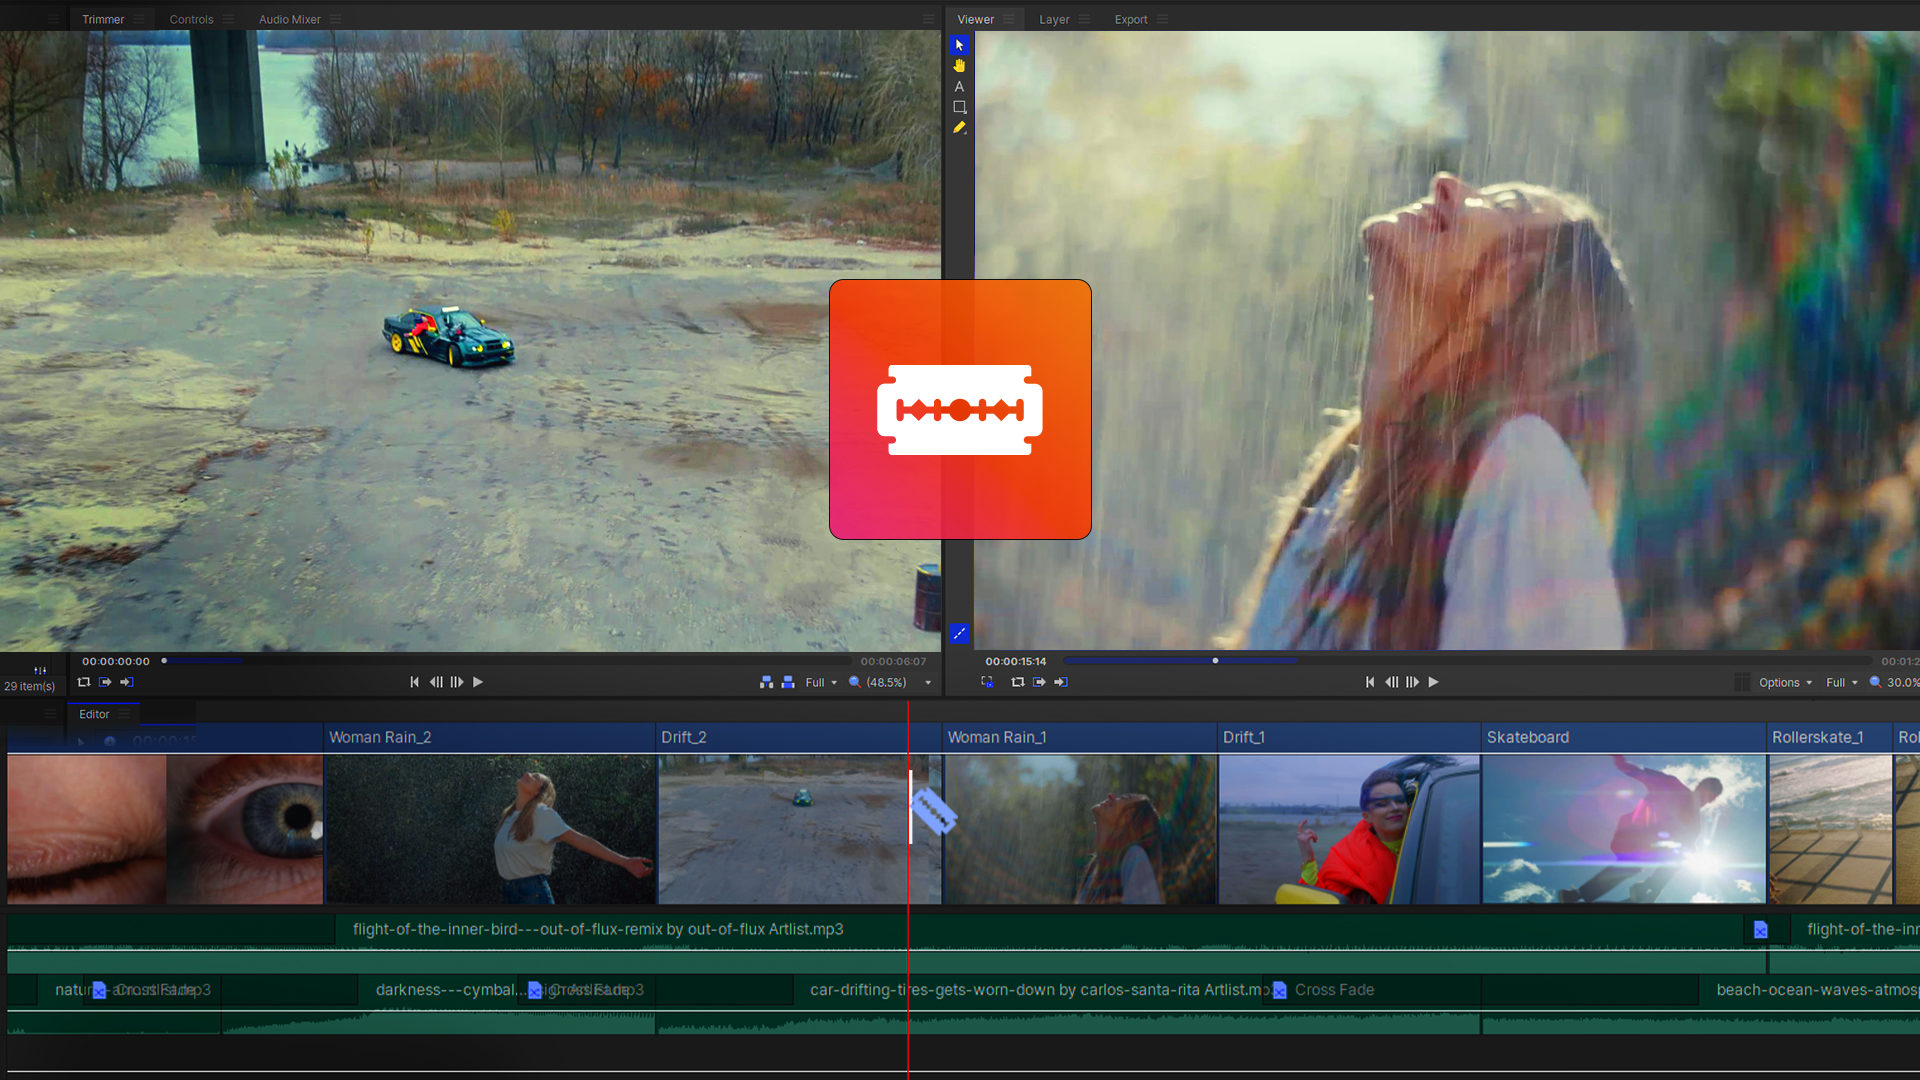
Task: Click Insert clip icon in Trimmer
Action: (766, 682)
